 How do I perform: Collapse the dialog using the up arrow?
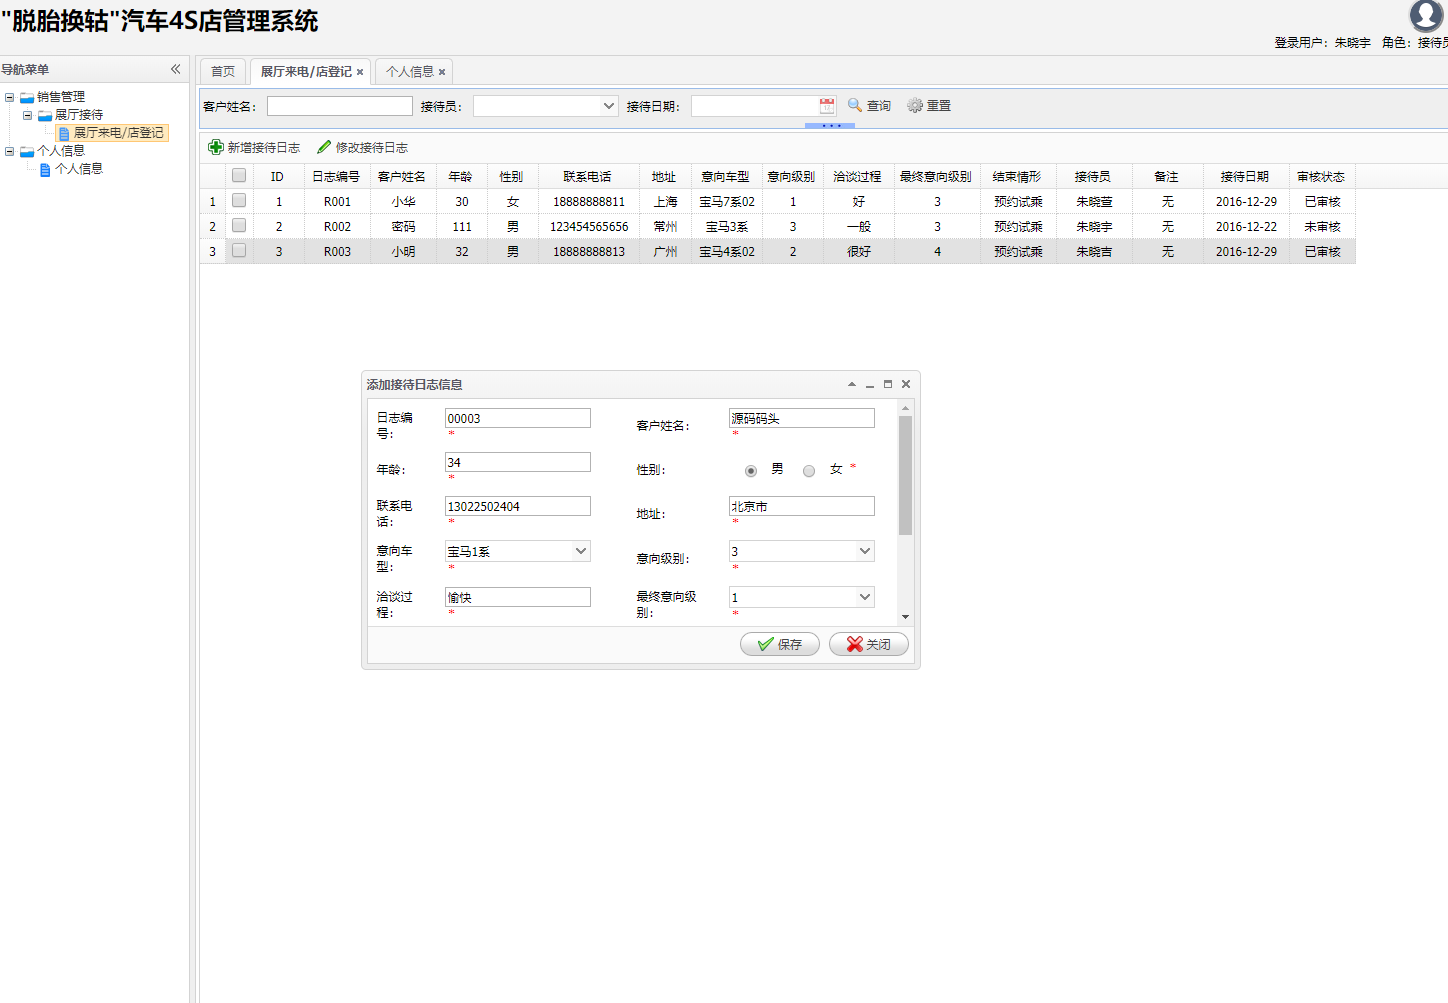[852, 384]
